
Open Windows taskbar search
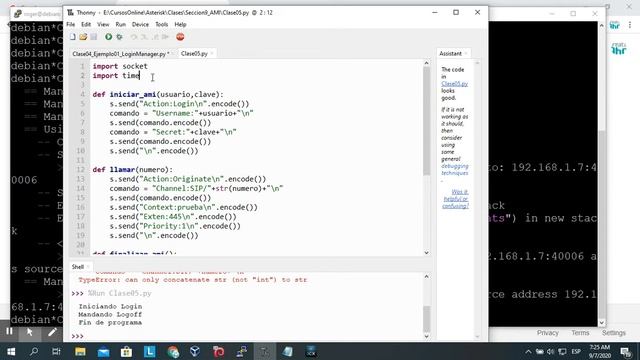coord(34,351)
